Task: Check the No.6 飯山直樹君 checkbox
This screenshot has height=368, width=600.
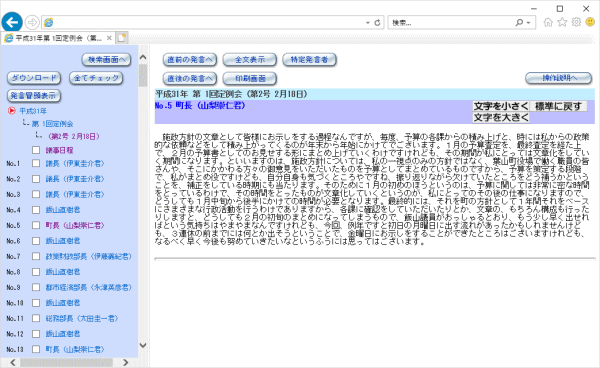Action: pyautogui.click(x=36, y=241)
